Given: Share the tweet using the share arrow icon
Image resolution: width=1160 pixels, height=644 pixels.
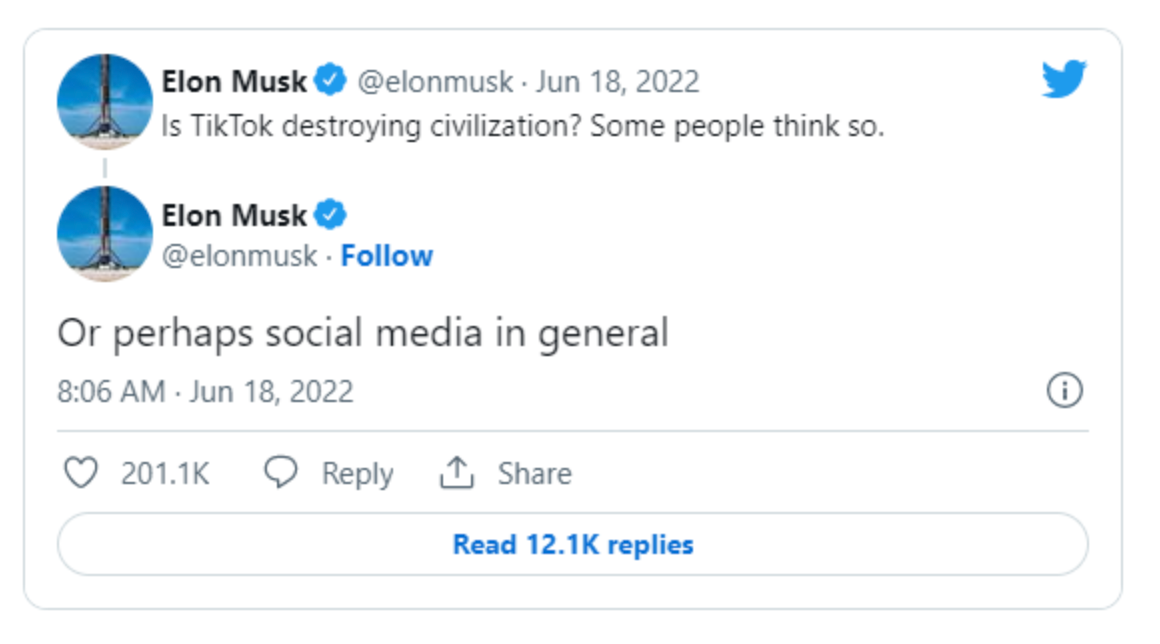Looking at the screenshot, I should tap(458, 470).
